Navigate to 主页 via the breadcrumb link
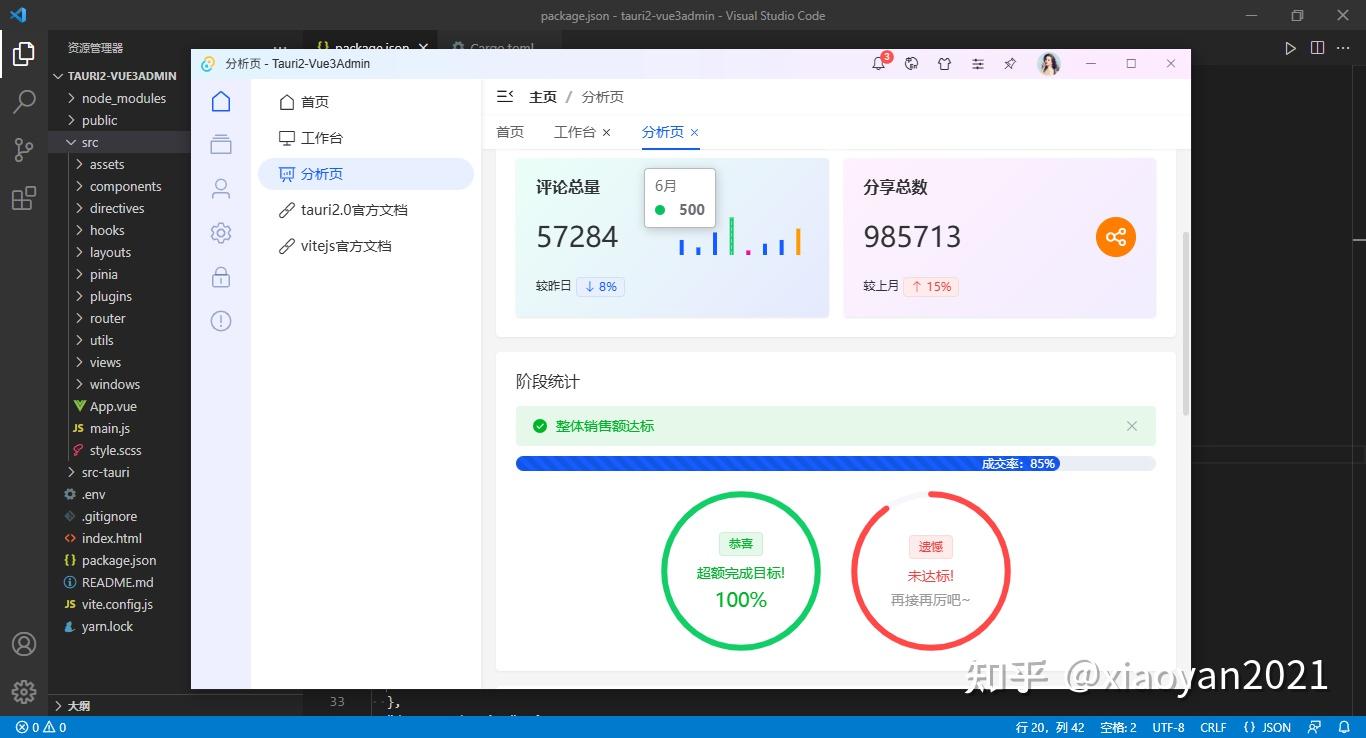Screen dimensions: 1366x738 click(x=543, y=96)
